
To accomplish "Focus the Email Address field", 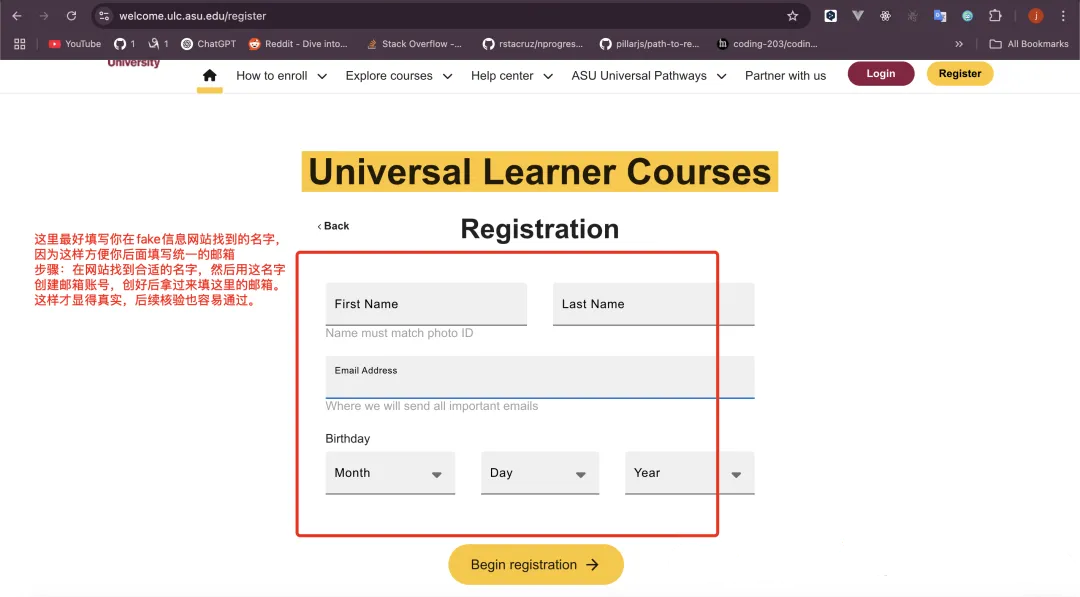I will pyautogui.click(x=540, y=377).
